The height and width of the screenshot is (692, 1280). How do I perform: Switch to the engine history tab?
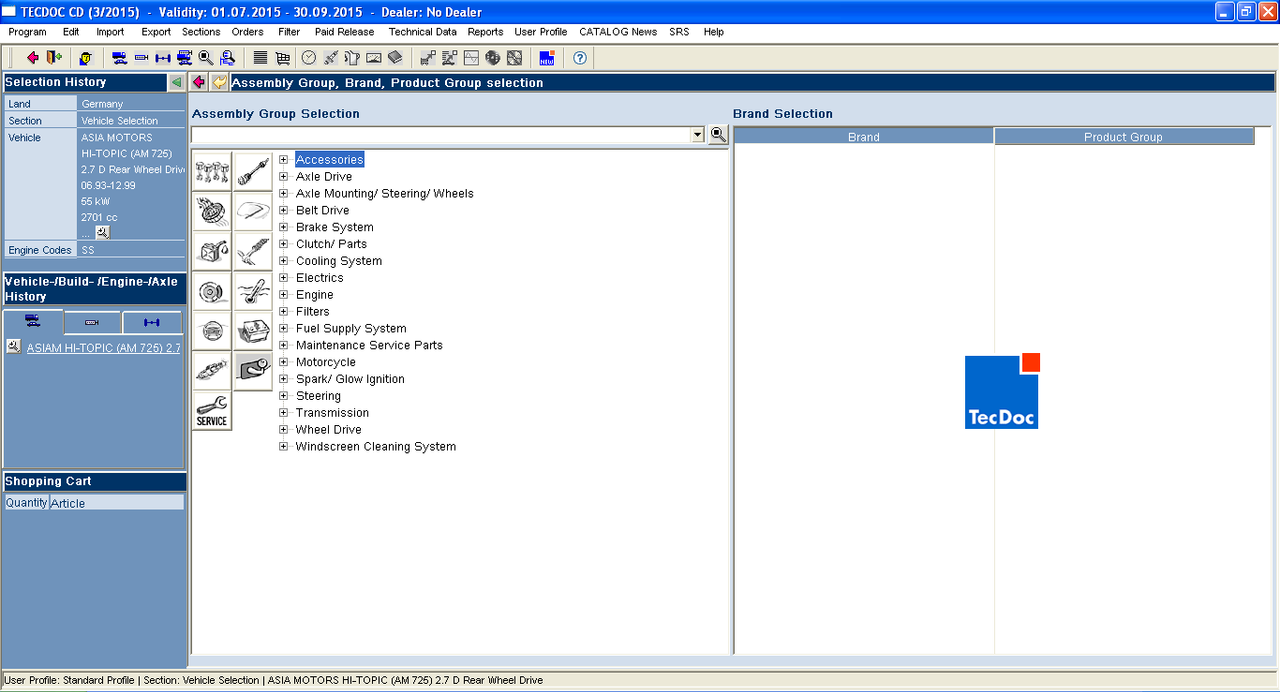coord(92,322)
